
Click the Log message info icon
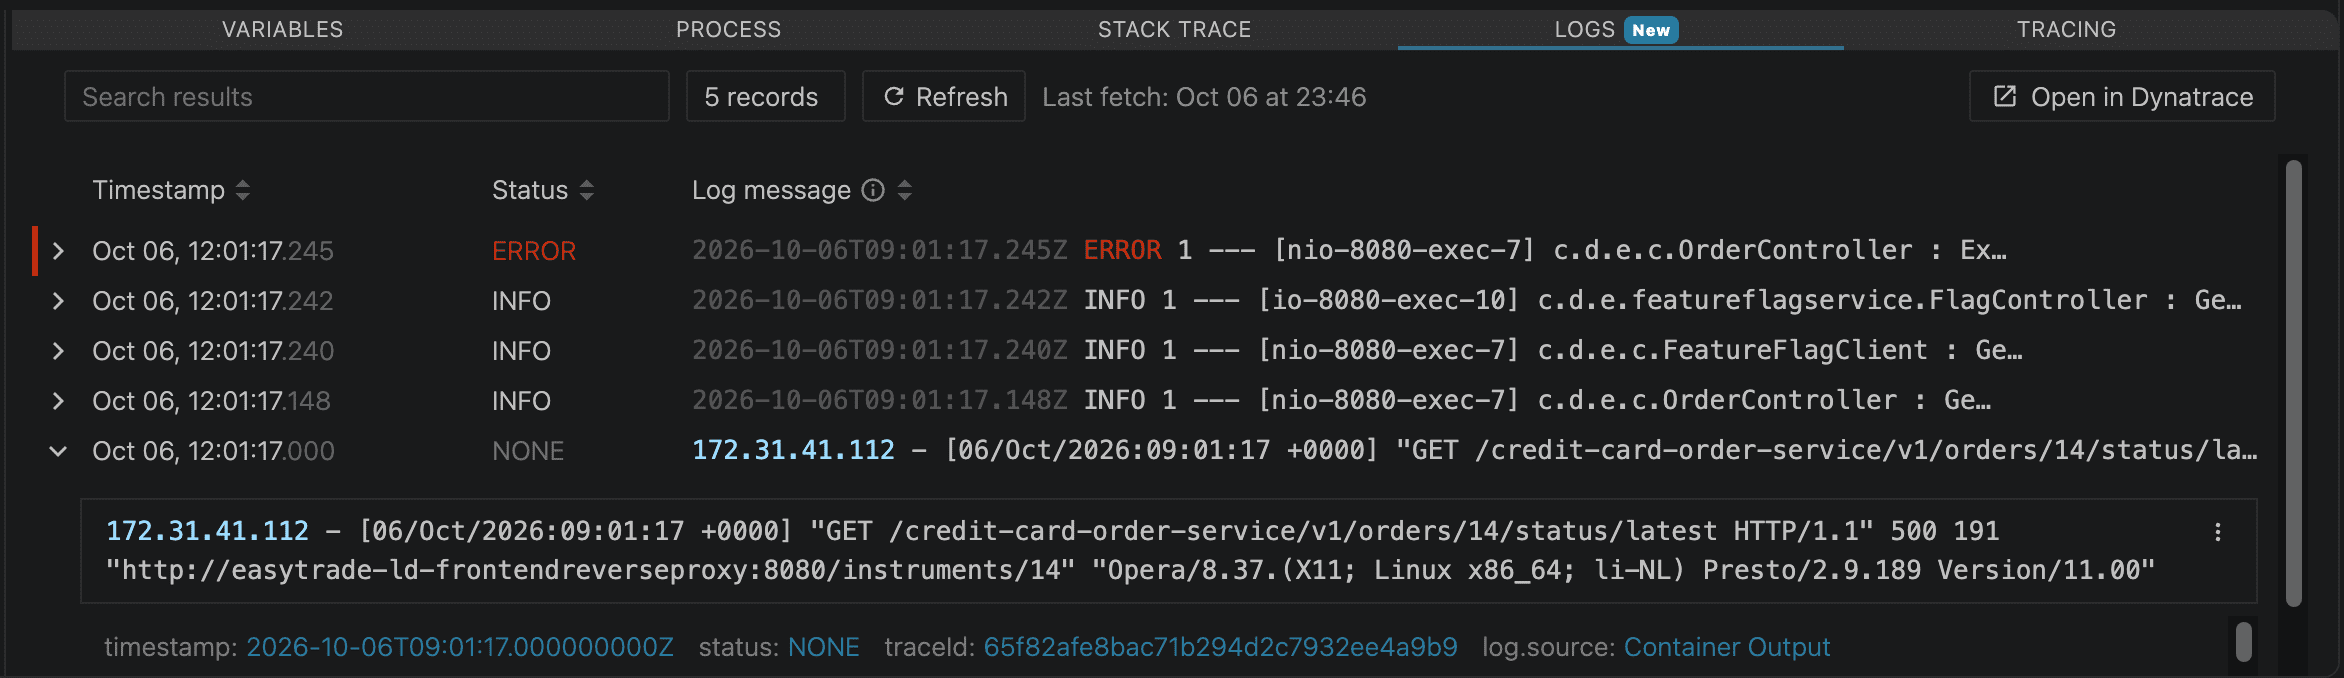873,190
